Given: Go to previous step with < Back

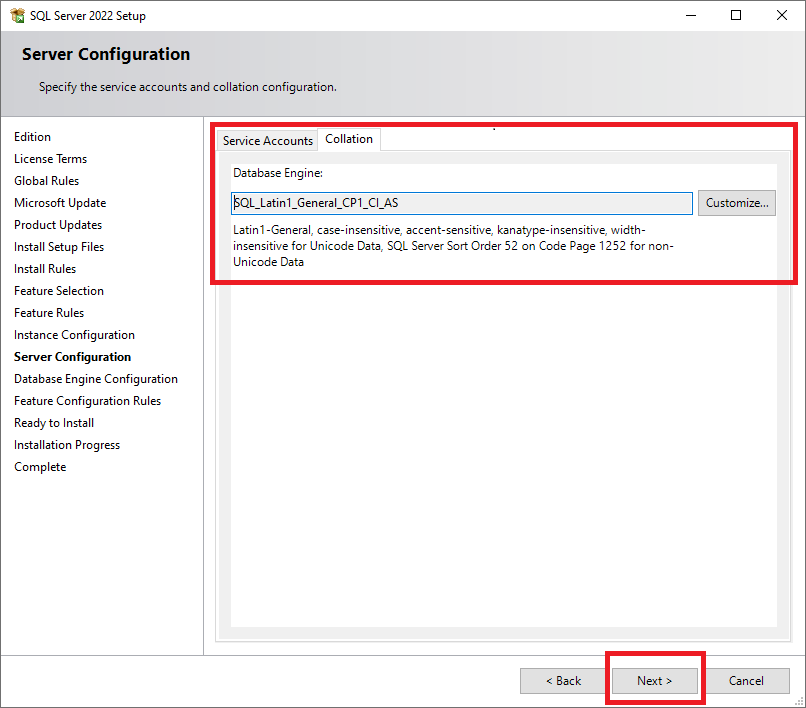Looking at the screenshot, I should pos(563,681).
